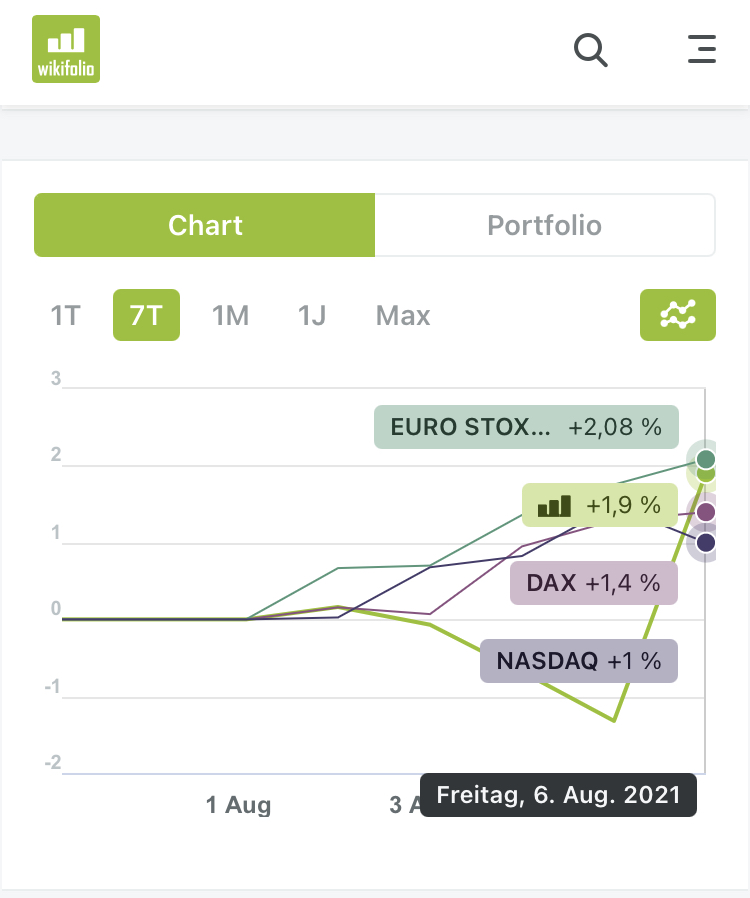
Task: Click the DAX +1,4 % label
Action: click(x=593, y=582)
